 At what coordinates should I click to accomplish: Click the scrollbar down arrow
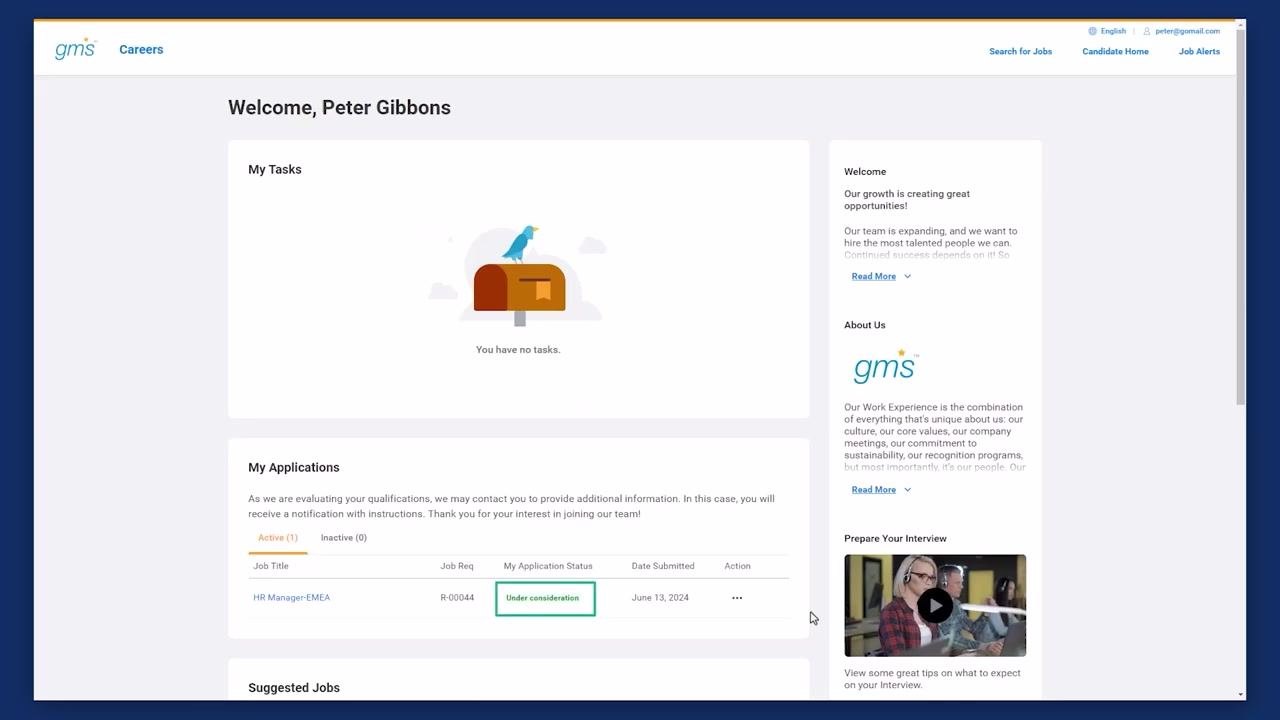(1241, 694)
